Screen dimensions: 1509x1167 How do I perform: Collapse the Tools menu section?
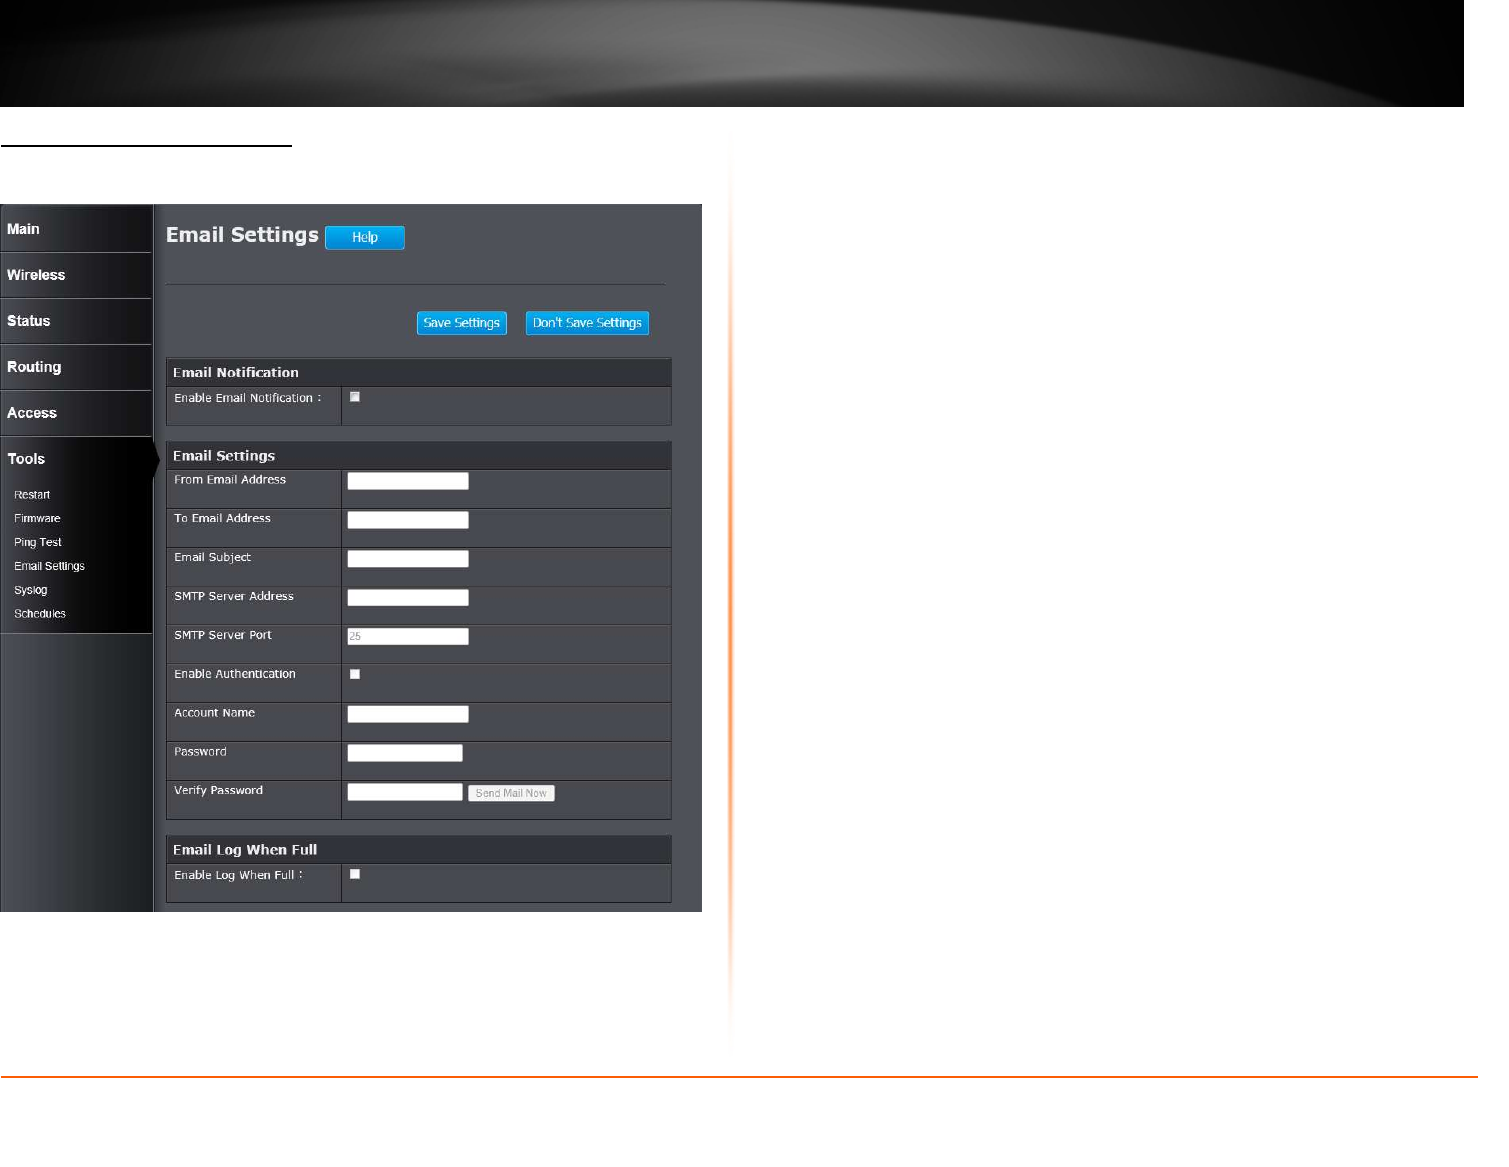coord(76,459)
